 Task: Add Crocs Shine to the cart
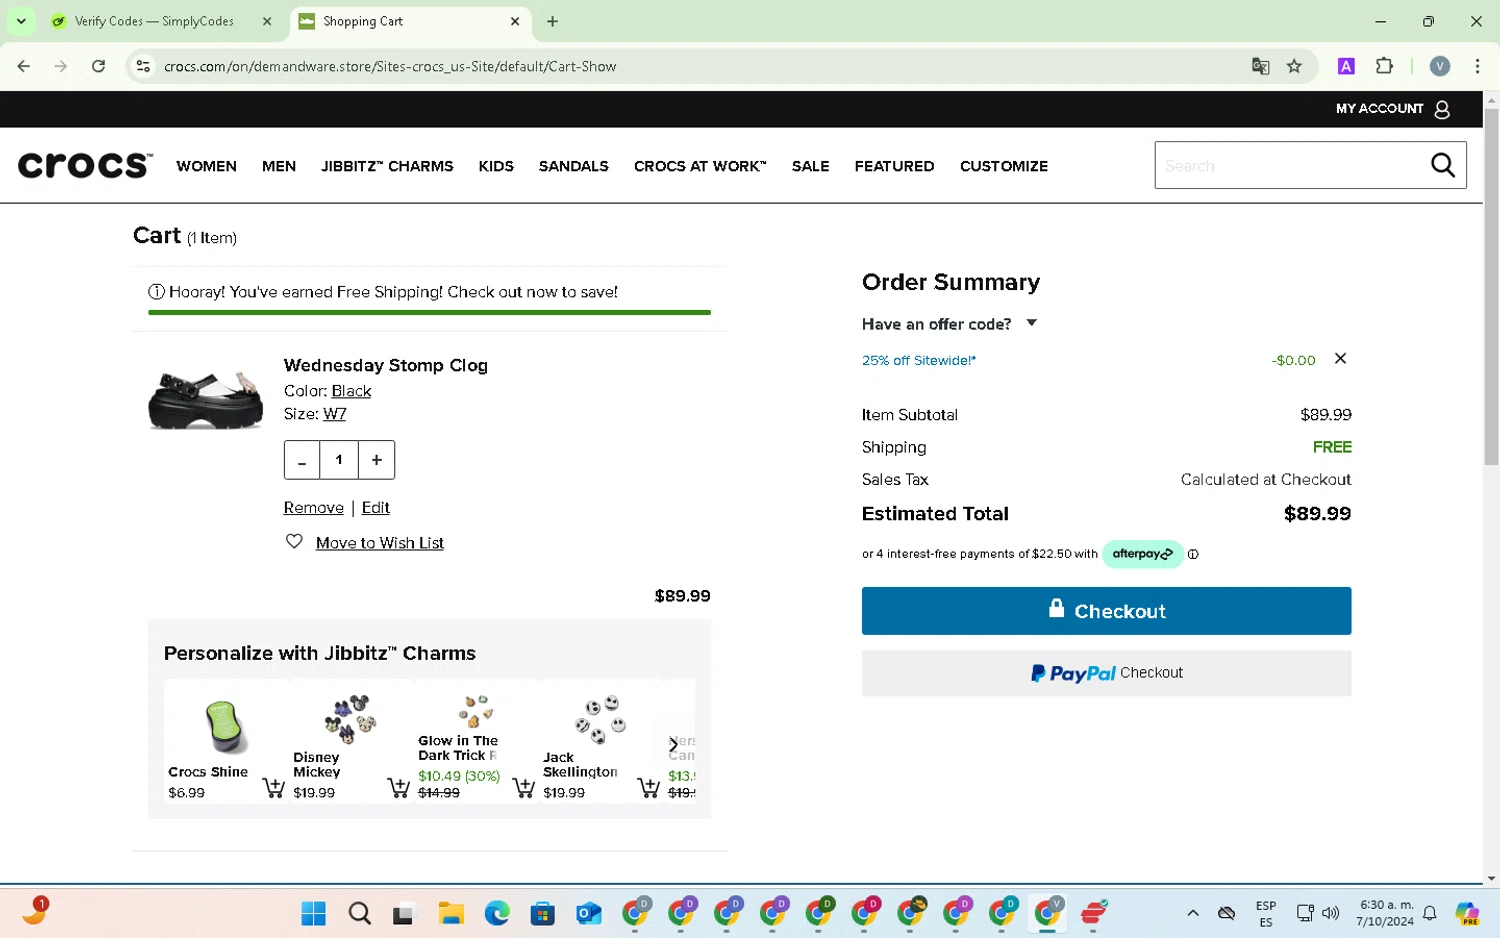coord(273,788)
